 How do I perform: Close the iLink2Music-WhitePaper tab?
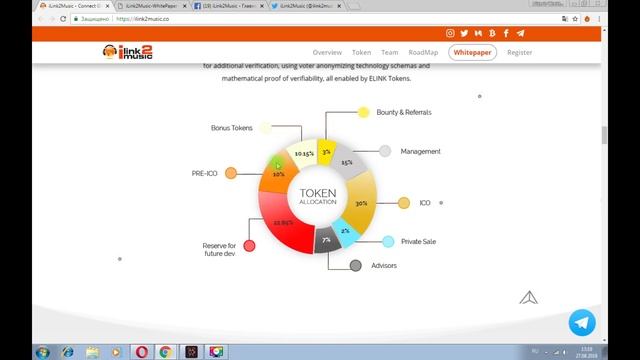pos(184,6)
